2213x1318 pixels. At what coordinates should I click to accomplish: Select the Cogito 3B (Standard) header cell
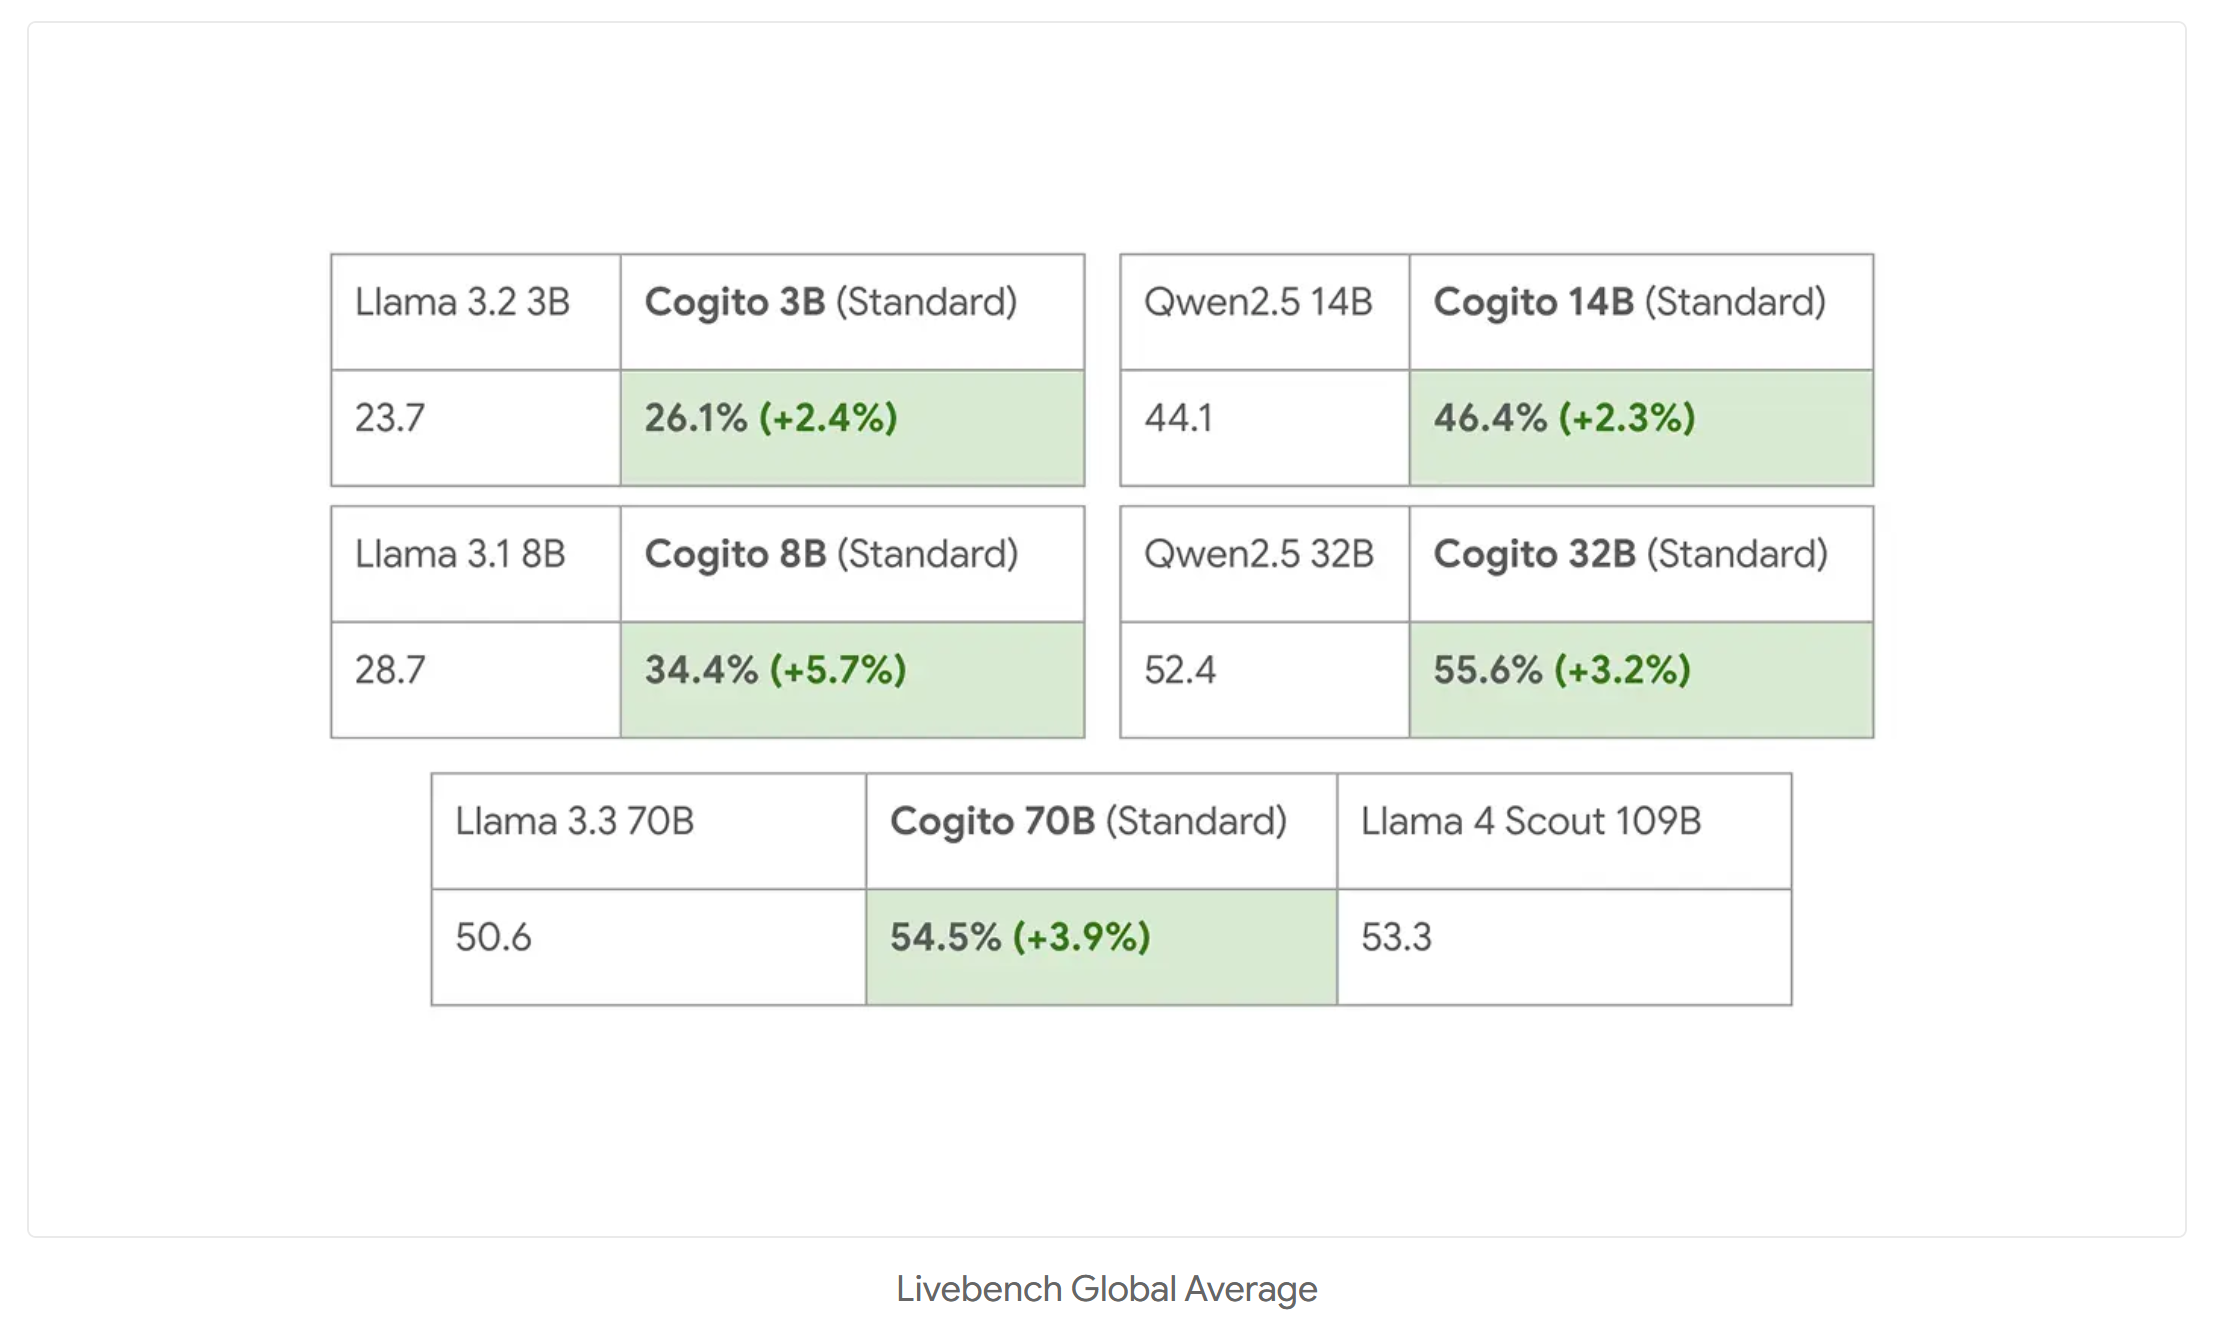[851, 311]
